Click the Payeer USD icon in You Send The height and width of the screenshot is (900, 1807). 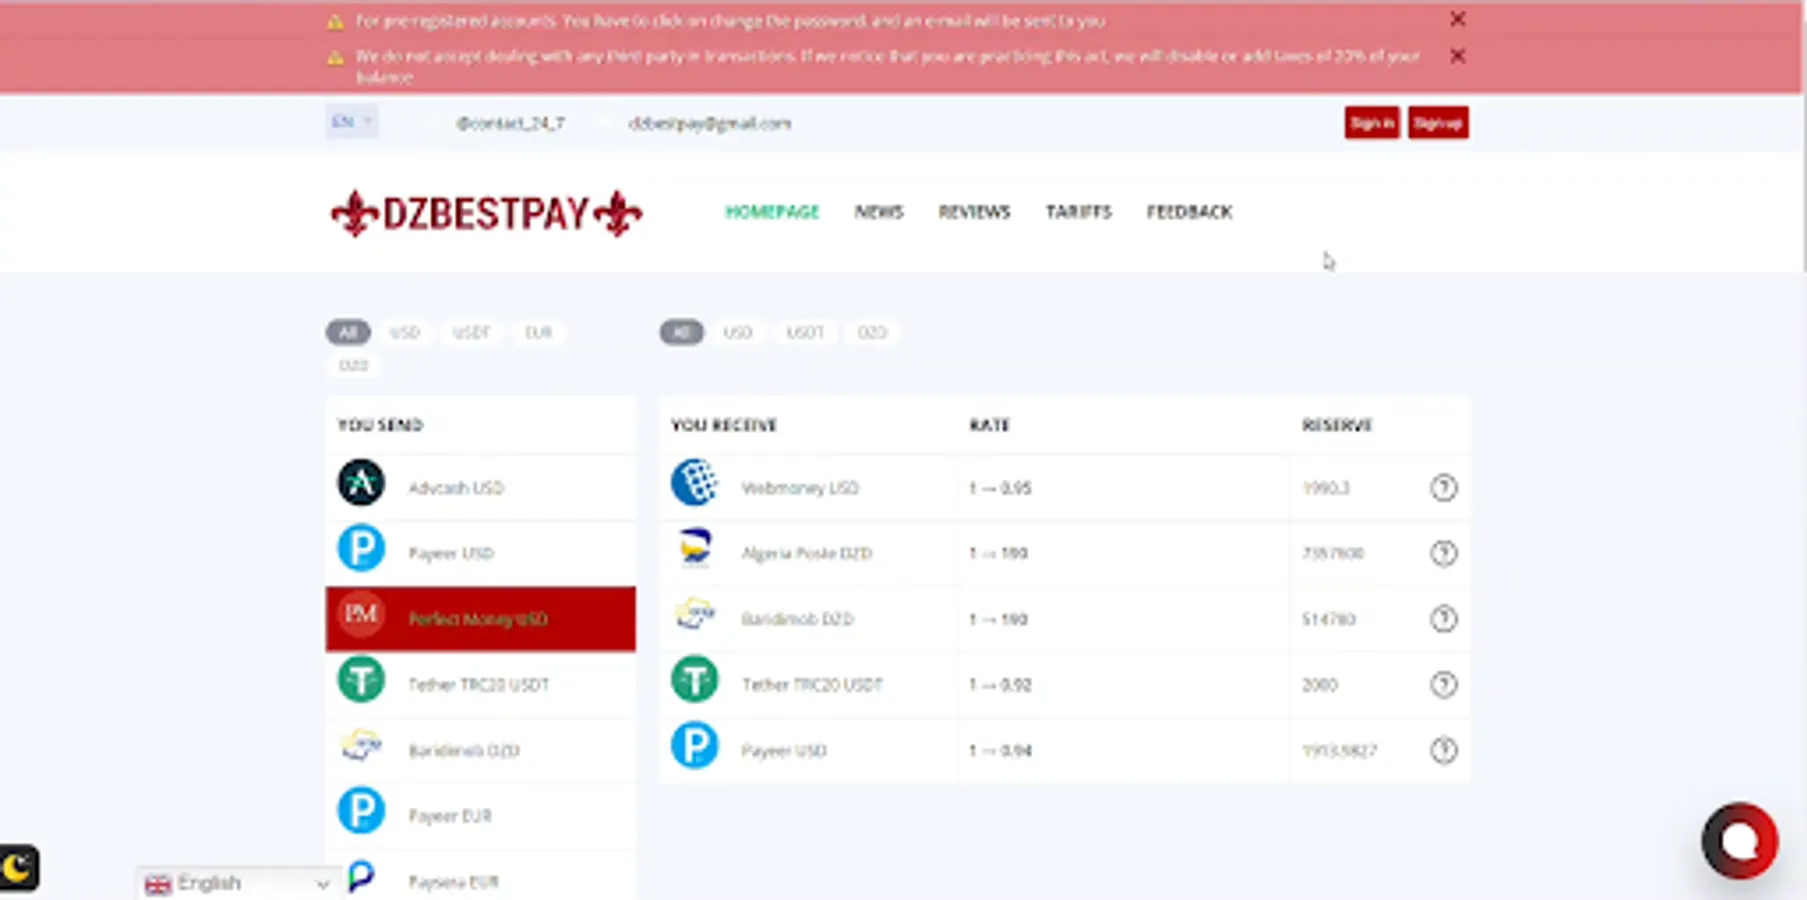(x=361, y=549)
